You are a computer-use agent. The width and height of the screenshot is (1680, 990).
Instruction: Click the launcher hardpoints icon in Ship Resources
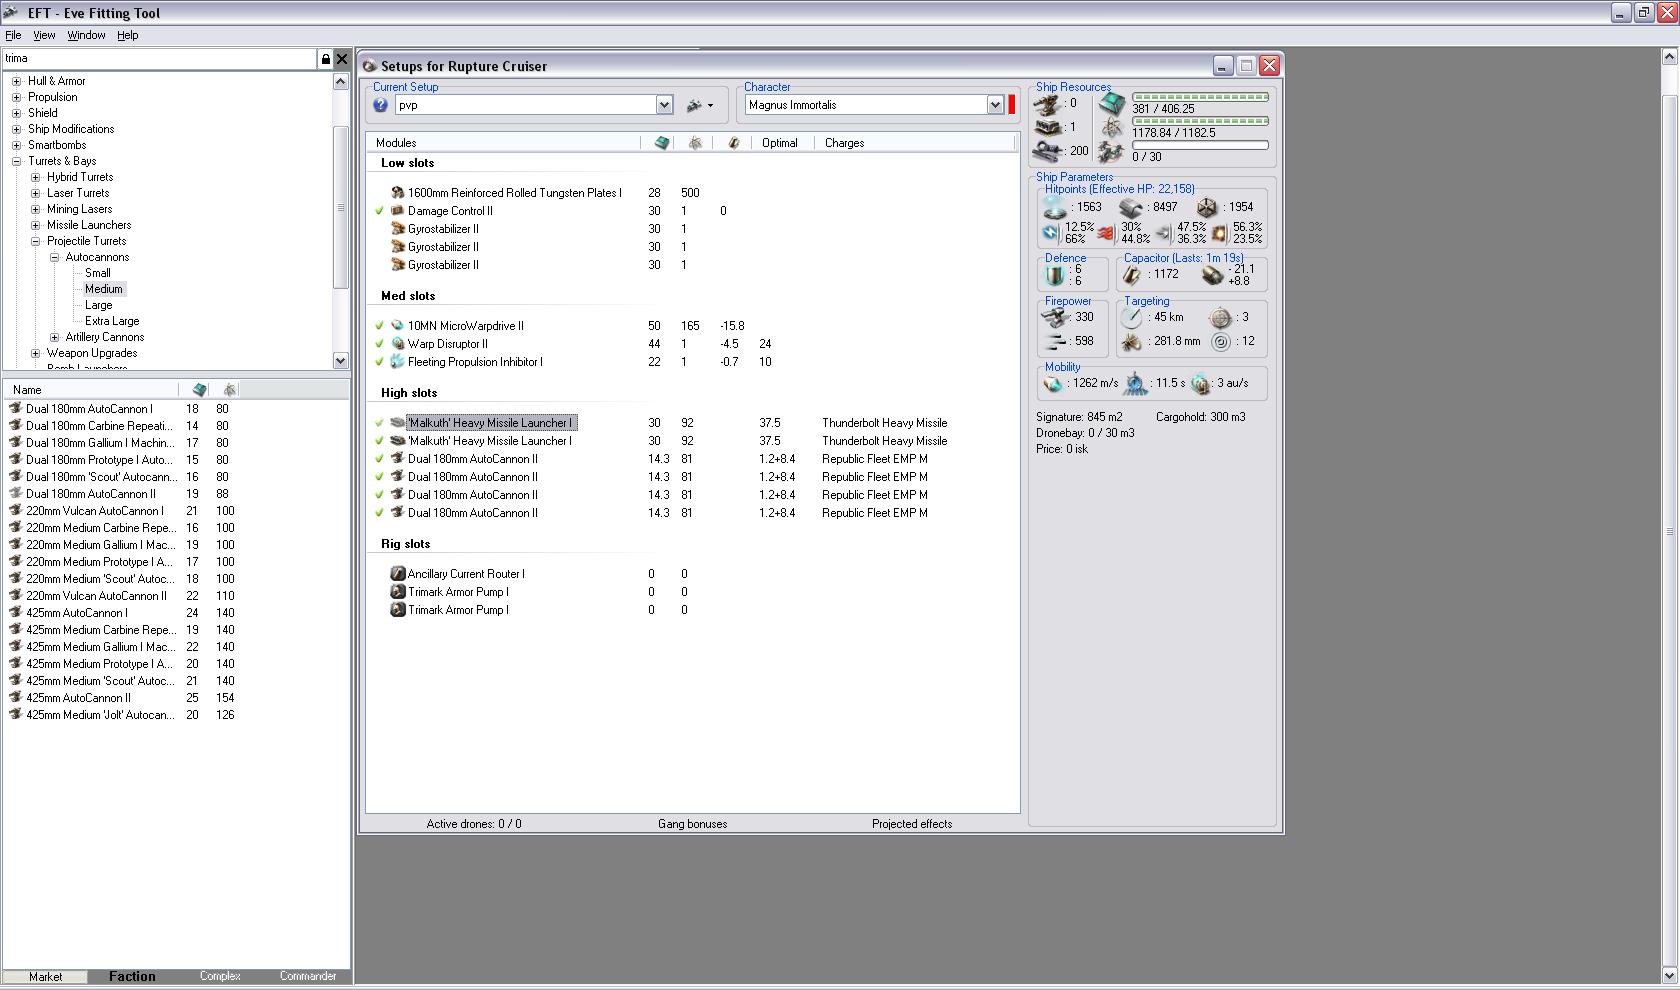1048,128
